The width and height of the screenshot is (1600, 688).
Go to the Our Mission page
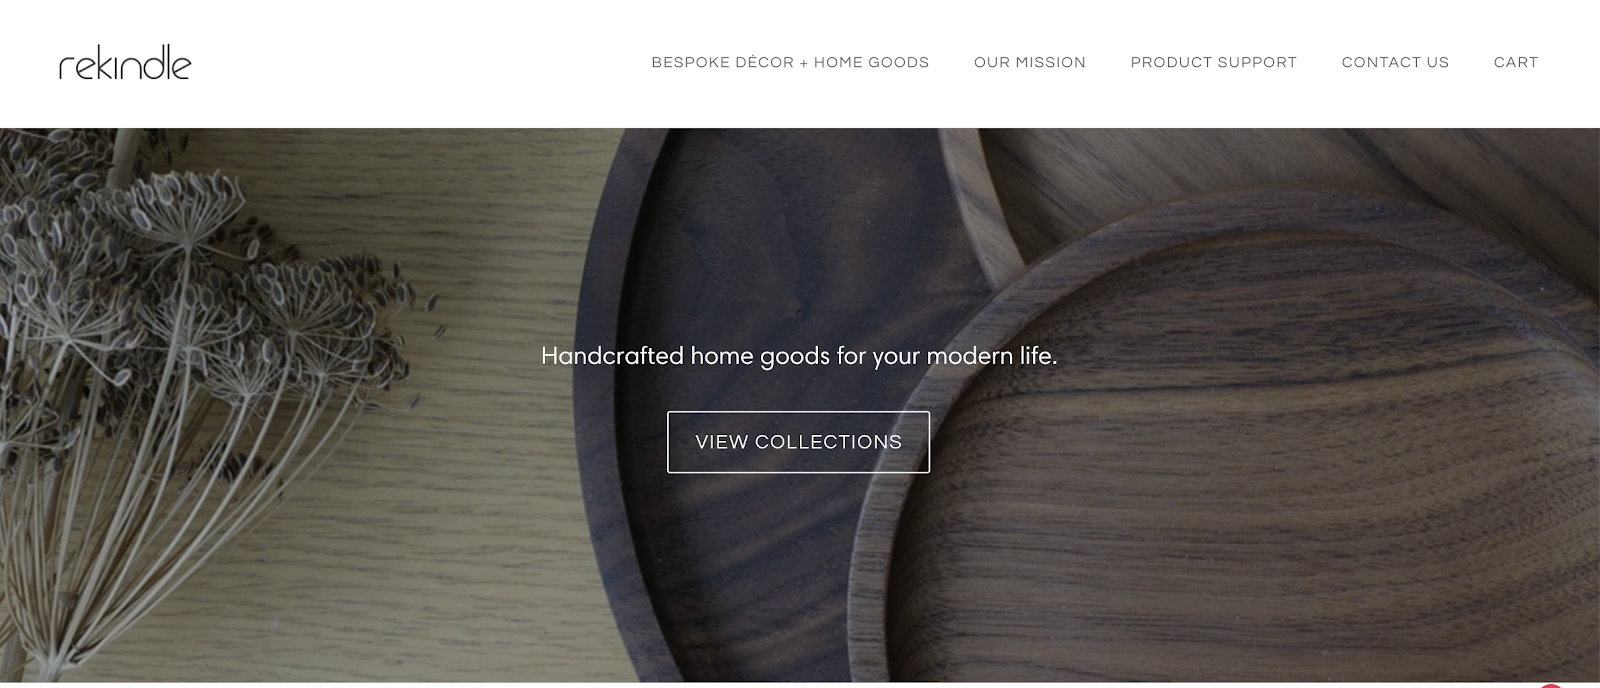[x=1030, y=62]
